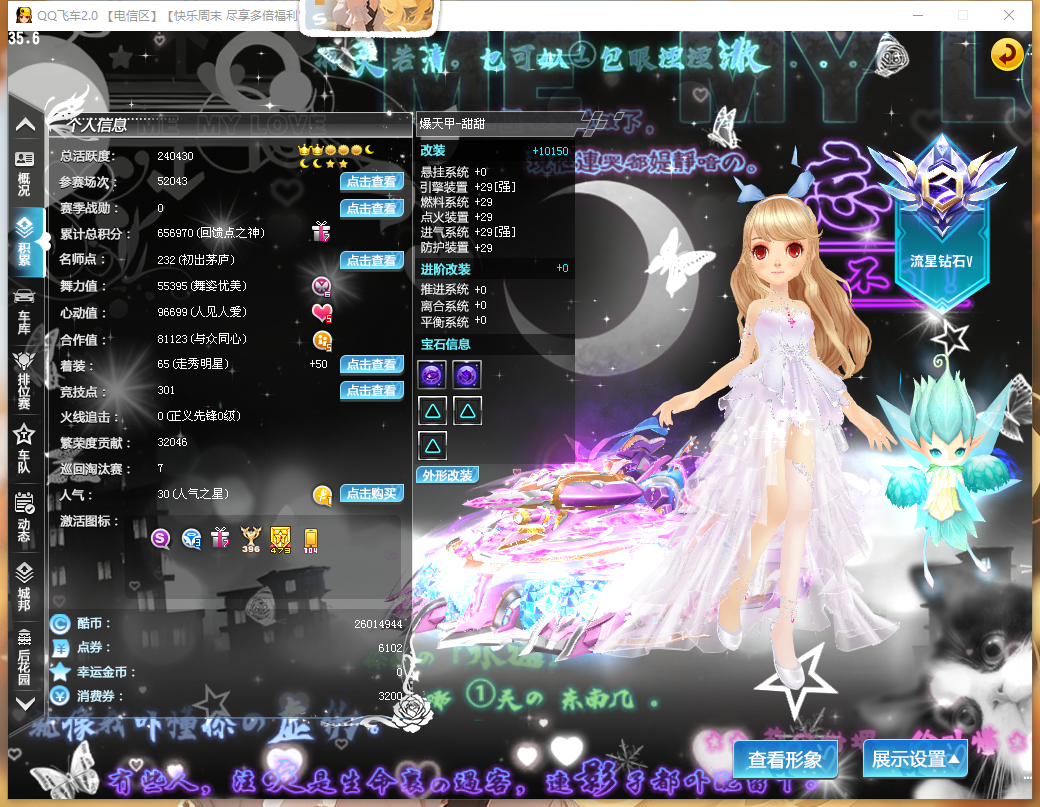Click the 点券 currency icon
1040x807 pixels.
[60, 649]
